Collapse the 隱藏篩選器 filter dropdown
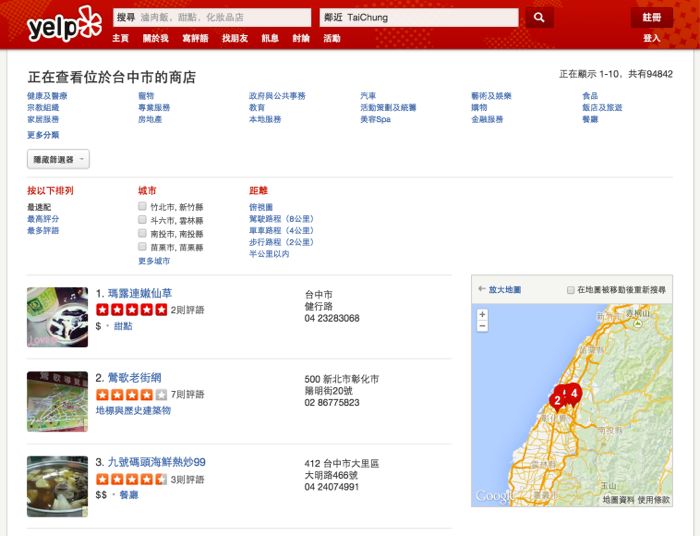 click(x=58, y=159)
